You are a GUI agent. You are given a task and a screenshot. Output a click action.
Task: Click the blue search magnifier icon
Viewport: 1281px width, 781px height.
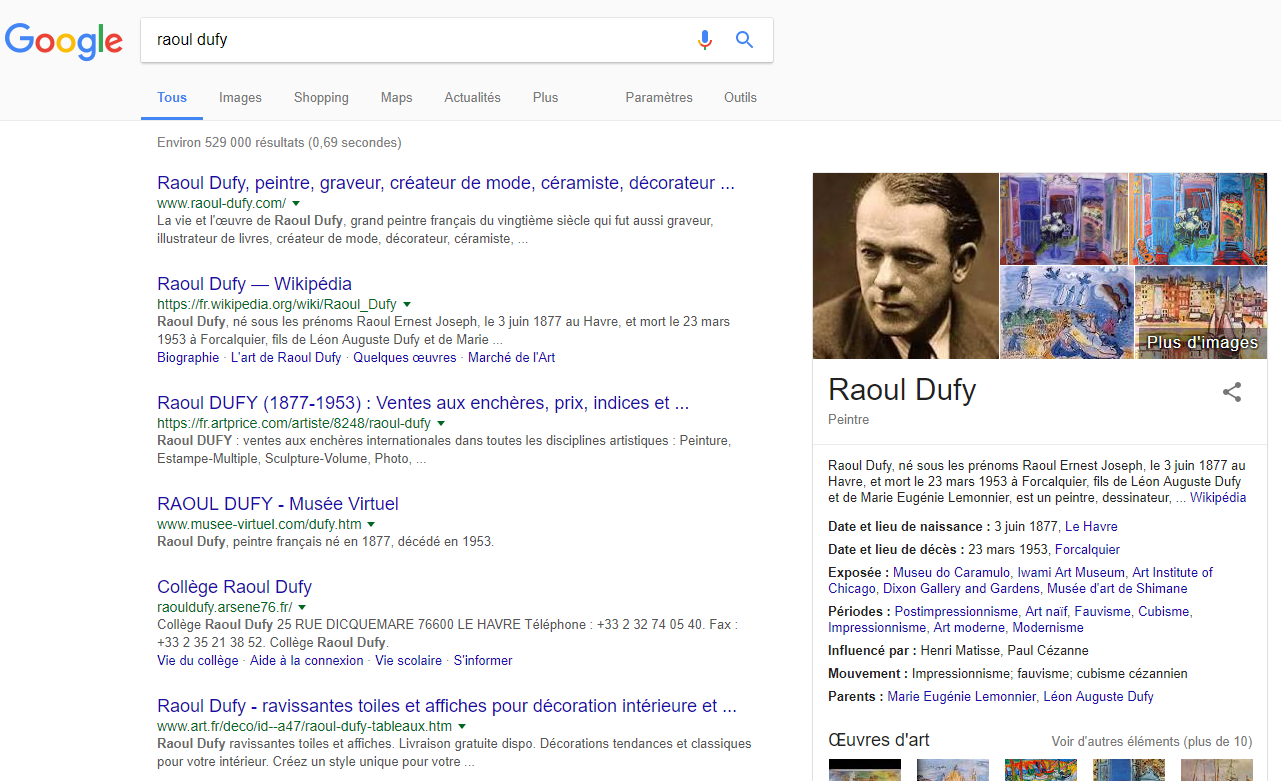tap(744, 40)
